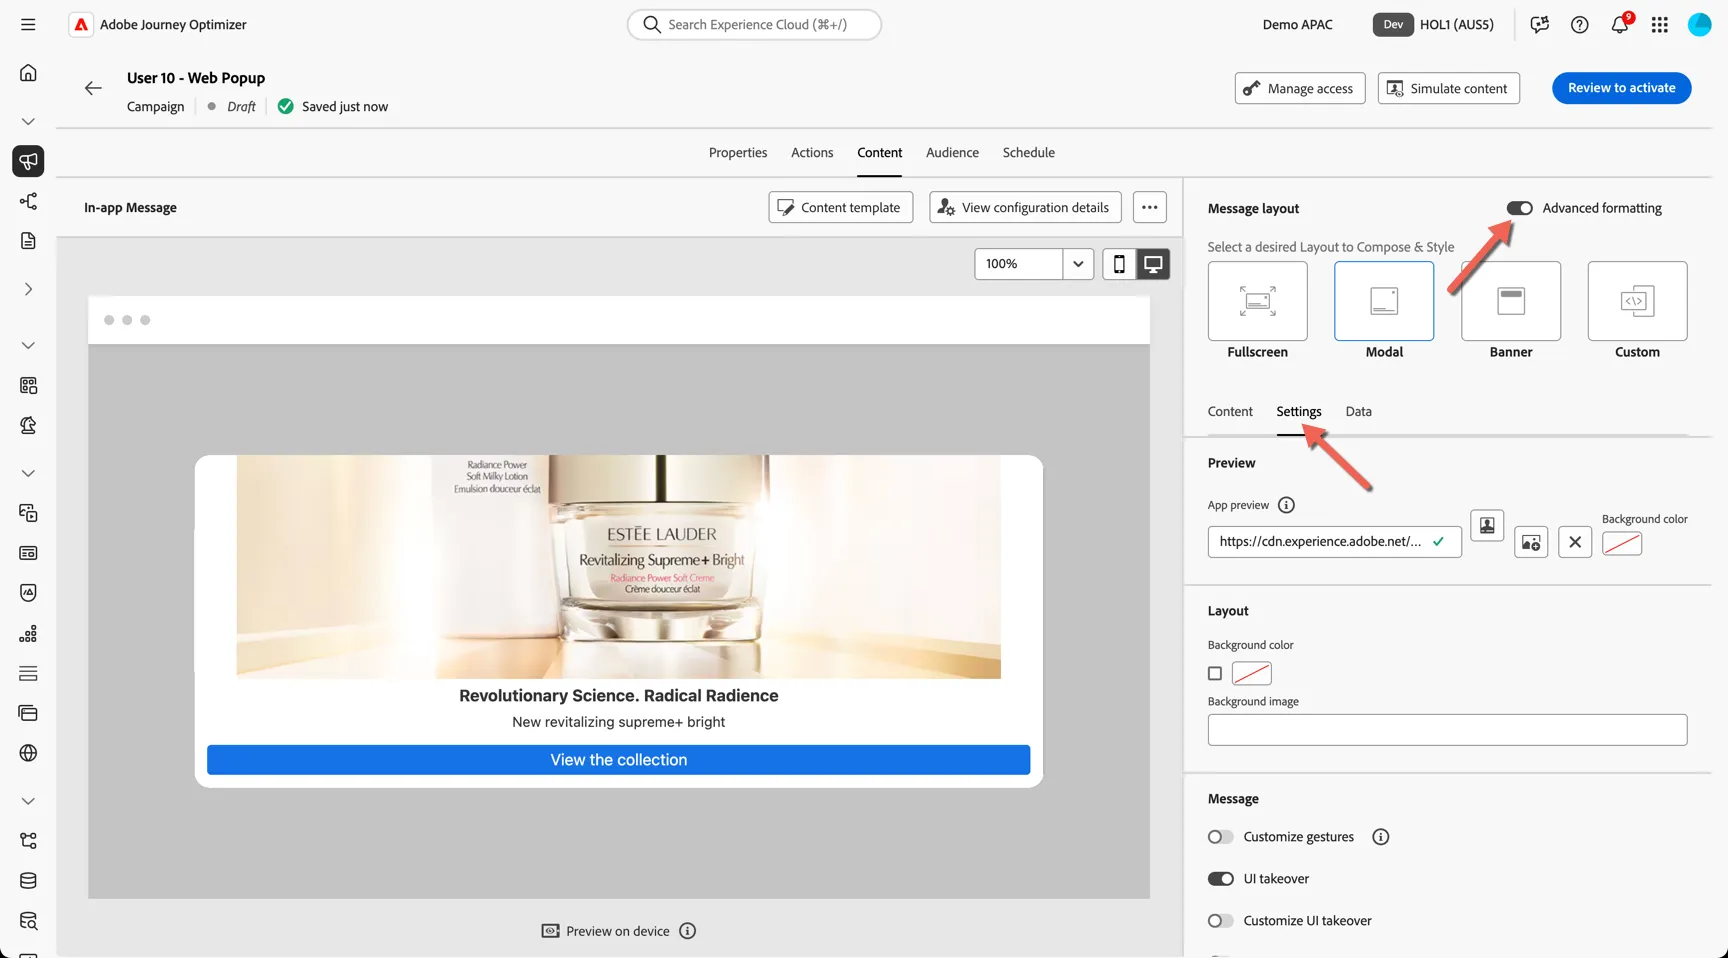Go to Home in left sidebar

point(28,73)
